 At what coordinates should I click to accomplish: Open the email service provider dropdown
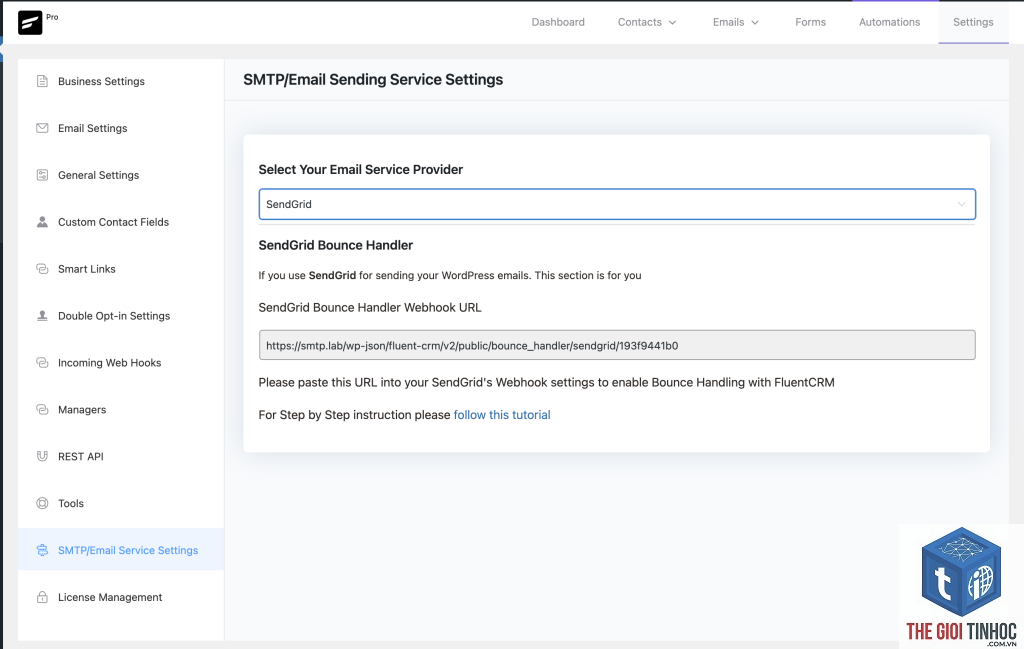coord(616,204)
